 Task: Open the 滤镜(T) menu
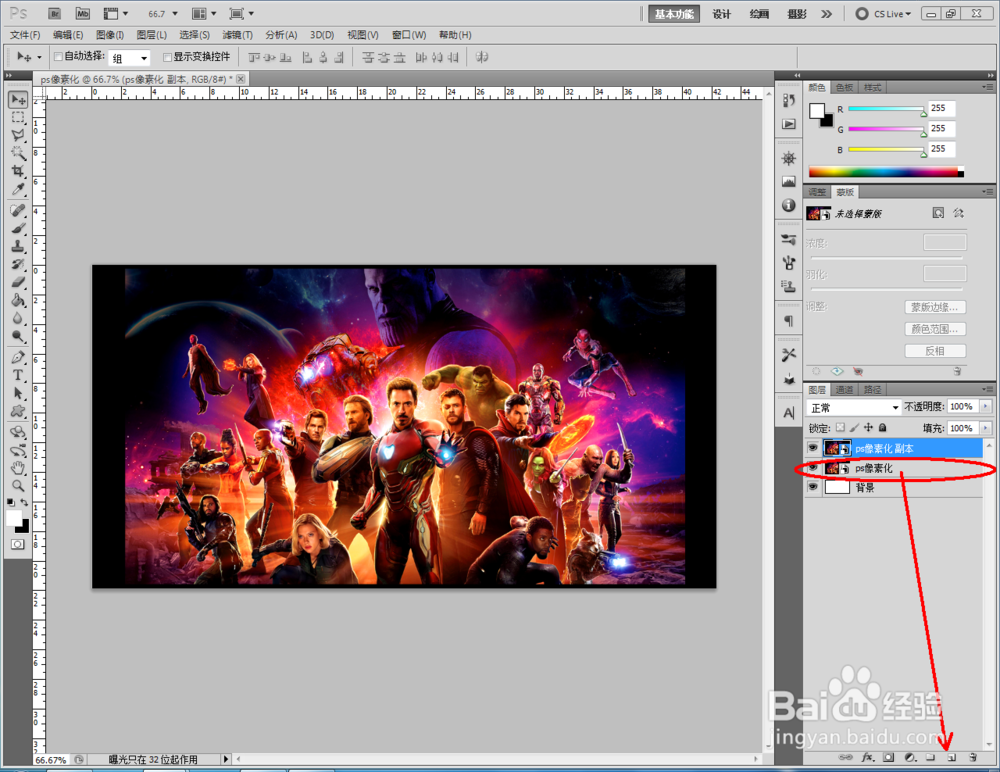(x=237, y=35)
